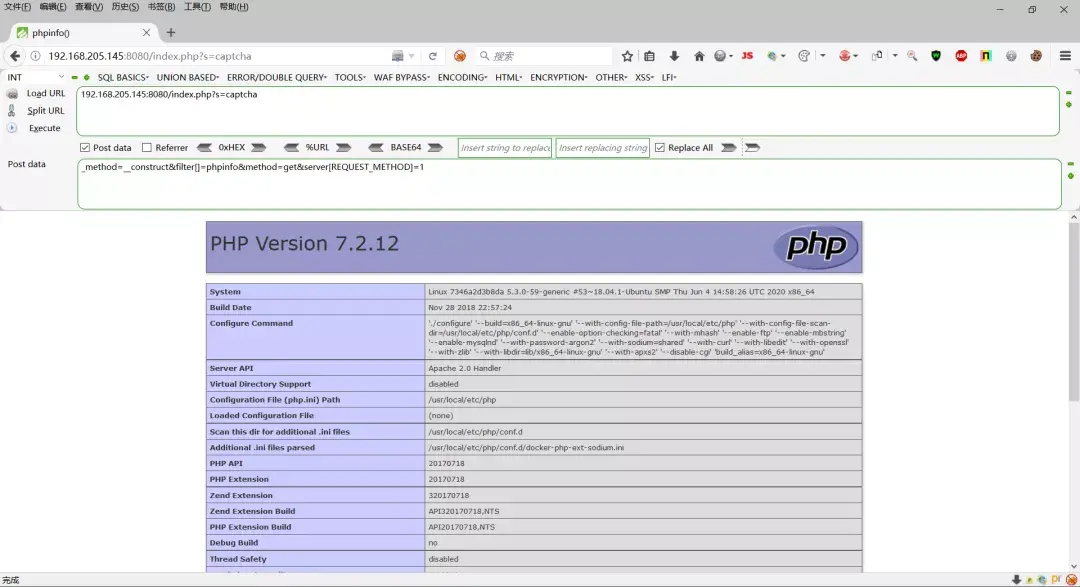Click the php logo in header
Viewport: 1080px width, 587px height.
816,247
